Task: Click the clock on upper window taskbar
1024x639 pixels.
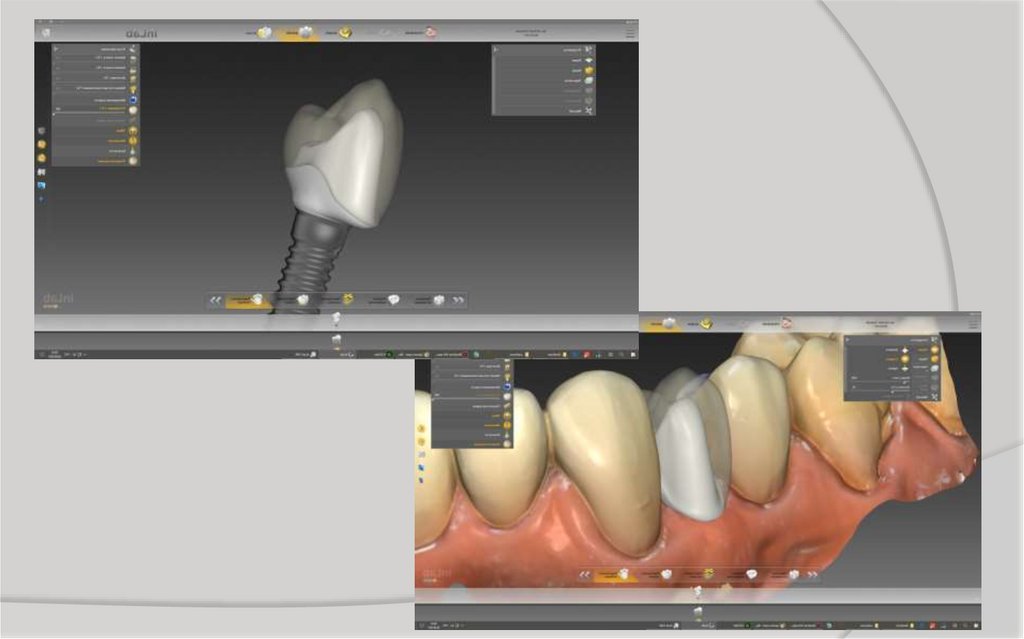Action: pyautogui.click(x=55, y=354)
